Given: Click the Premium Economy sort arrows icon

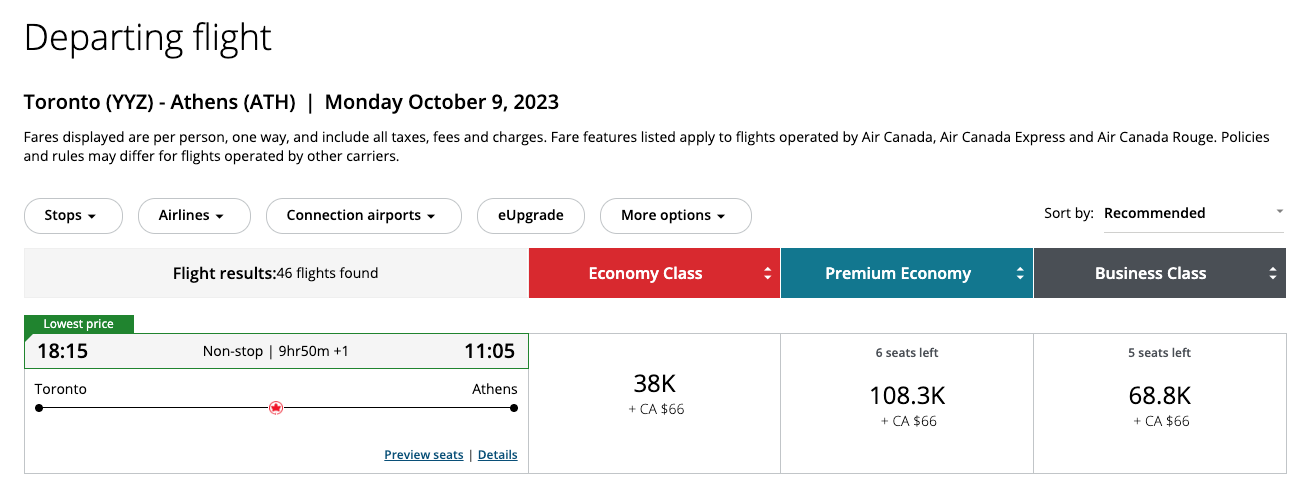Looking at the screenshot, I should click(1020, 274).
